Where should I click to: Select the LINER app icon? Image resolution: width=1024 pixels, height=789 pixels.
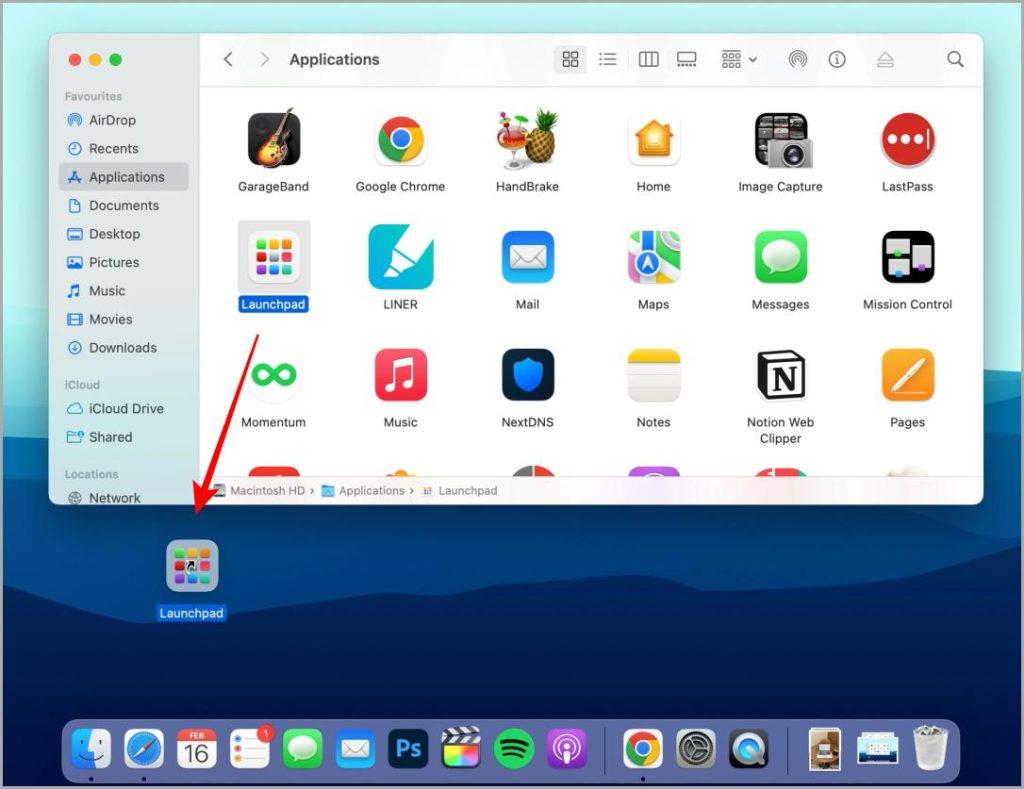pos(401,257)
